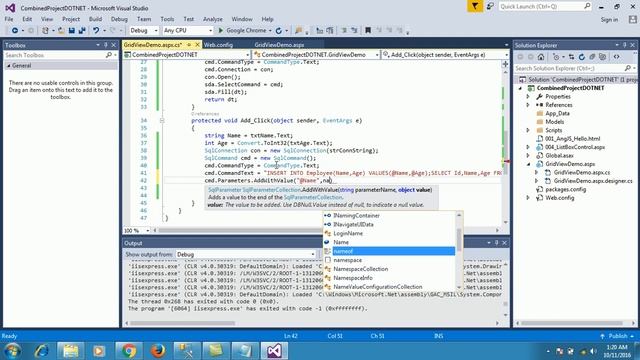Expand the Properties node in Solution Explorer

(528, 97)
